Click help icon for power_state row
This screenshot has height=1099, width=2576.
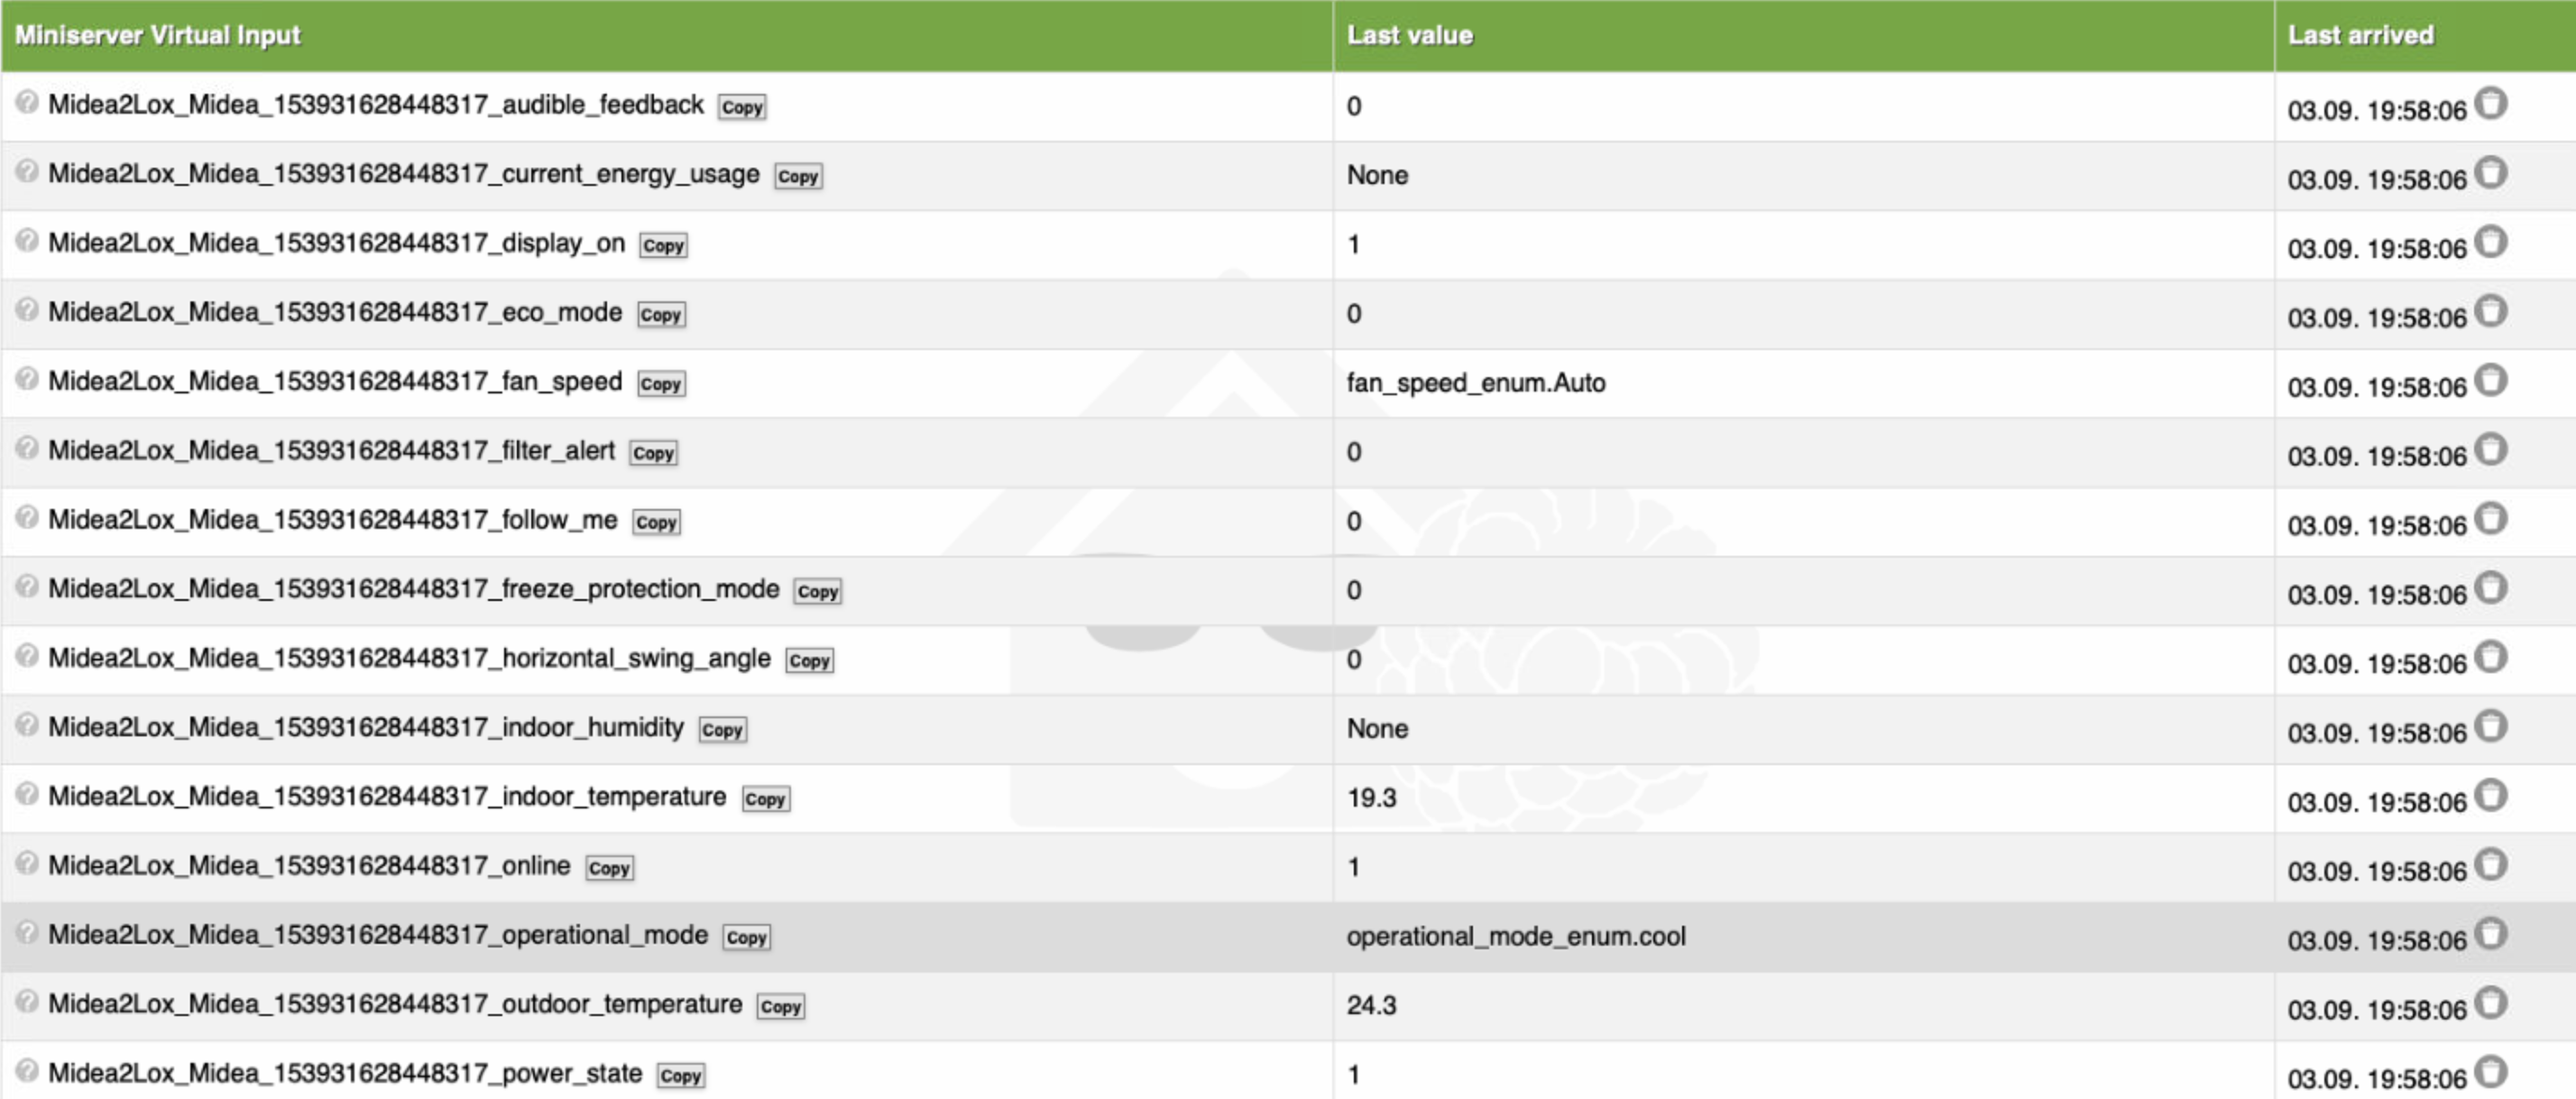27,1071
